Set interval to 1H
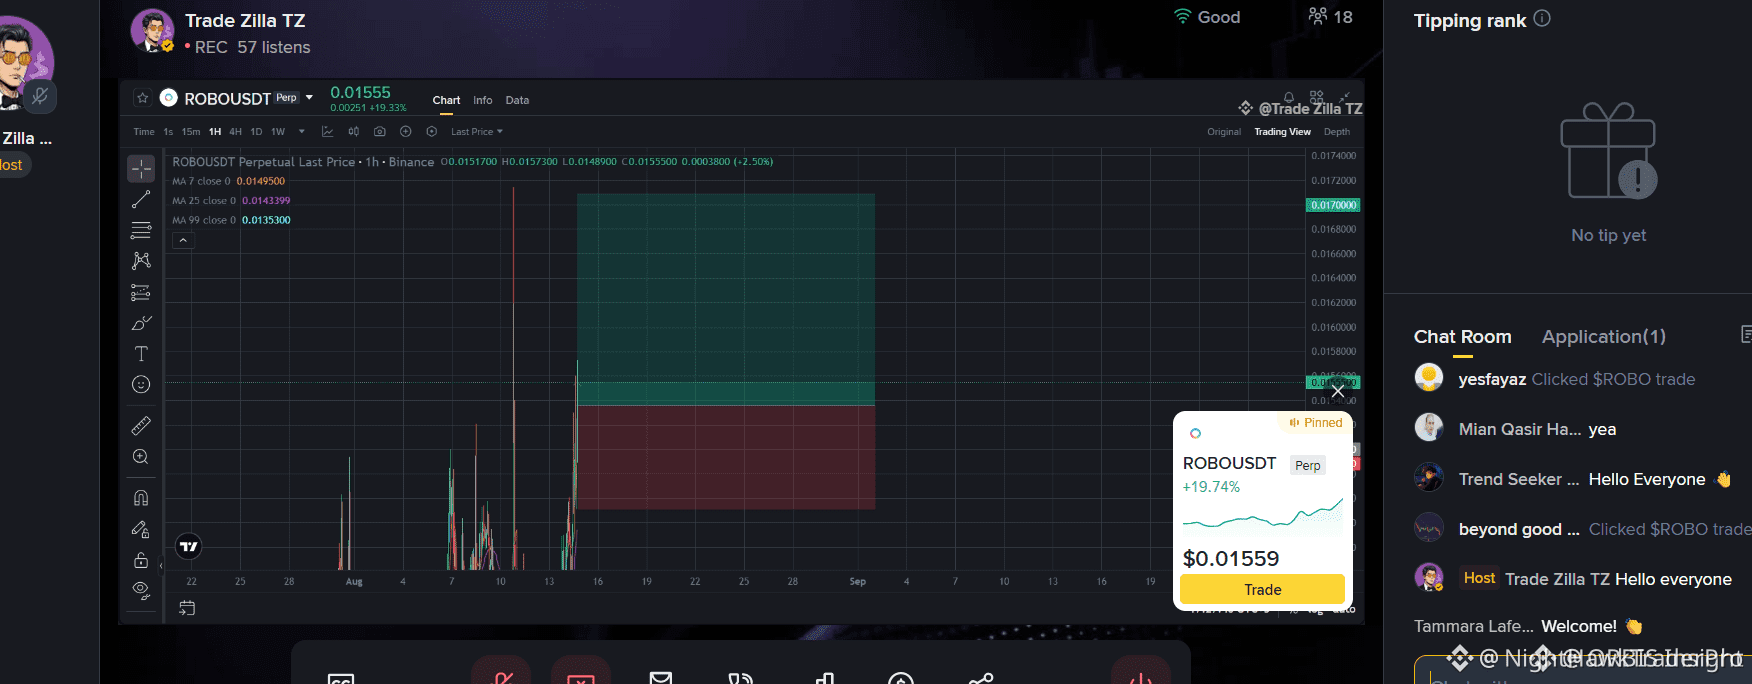The width and height of the screenshot is (1752, 684). pyautogui.click(x=215, y=132)
